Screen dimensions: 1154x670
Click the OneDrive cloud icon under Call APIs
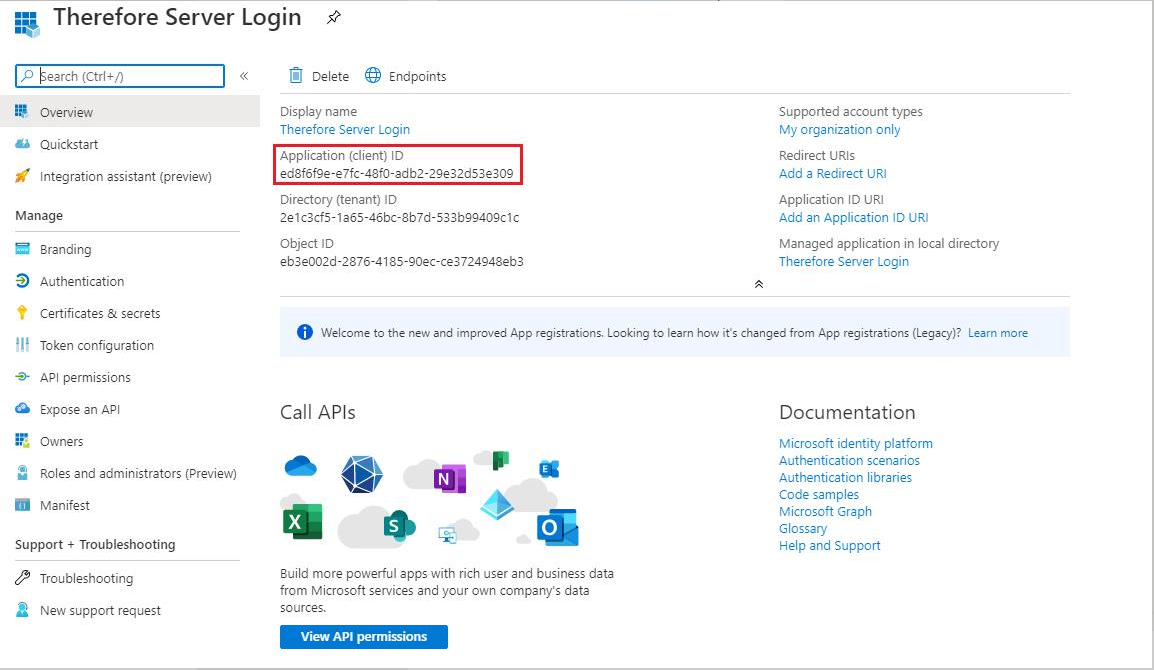coord(300,466)
